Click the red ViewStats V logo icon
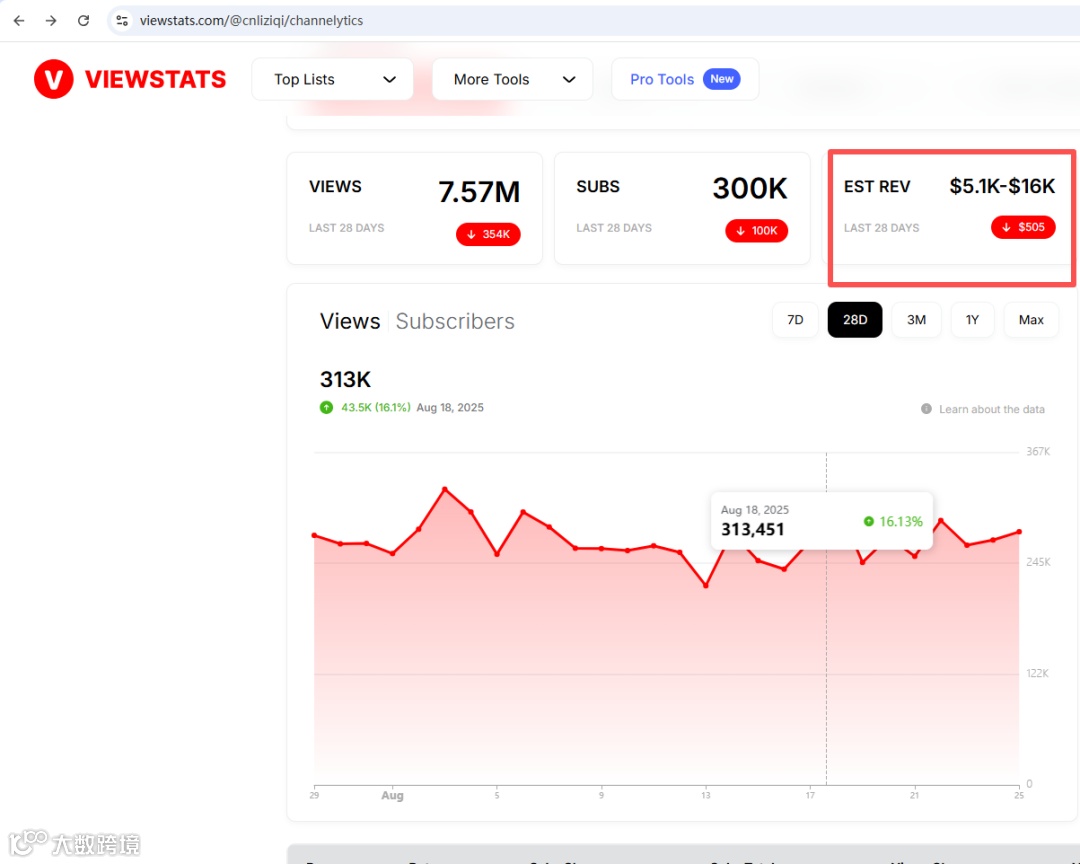Screen dimensions: 1080x864 54,79
